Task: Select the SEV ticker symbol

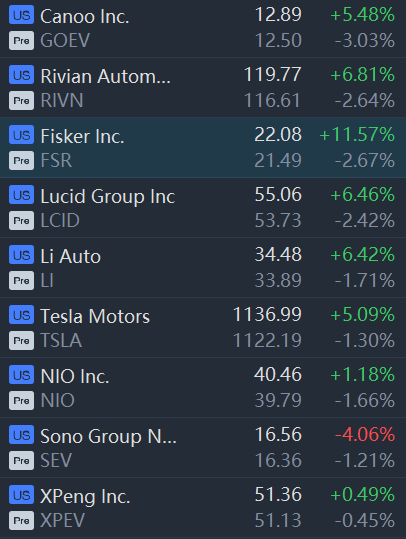Action: coord(56,460)
